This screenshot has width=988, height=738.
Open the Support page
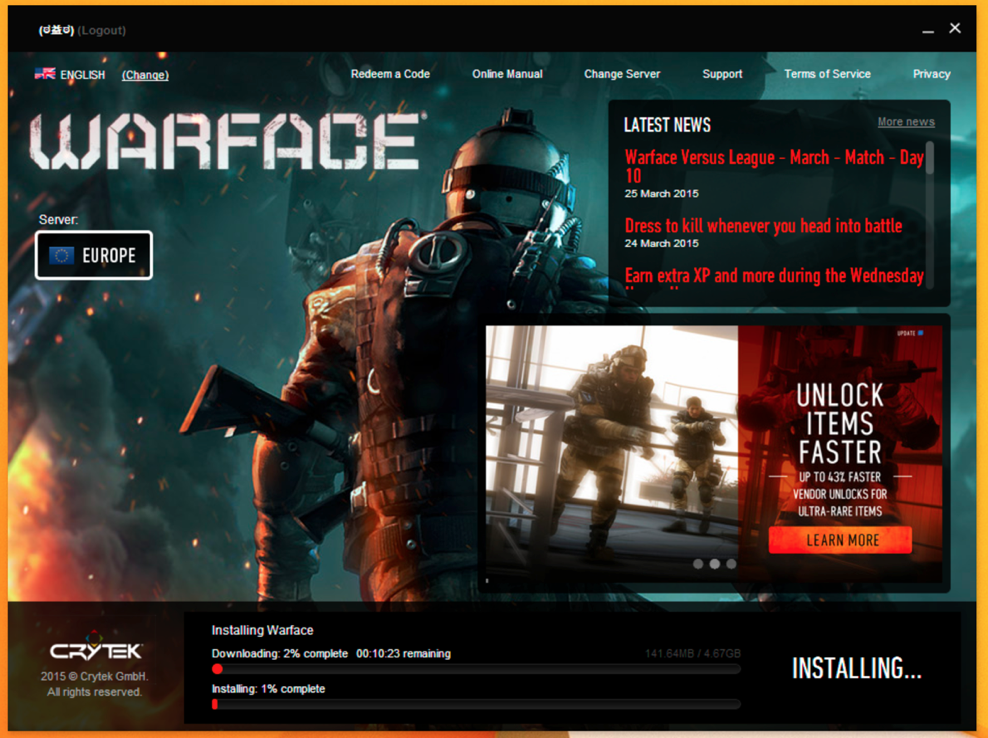pos(722,74)
